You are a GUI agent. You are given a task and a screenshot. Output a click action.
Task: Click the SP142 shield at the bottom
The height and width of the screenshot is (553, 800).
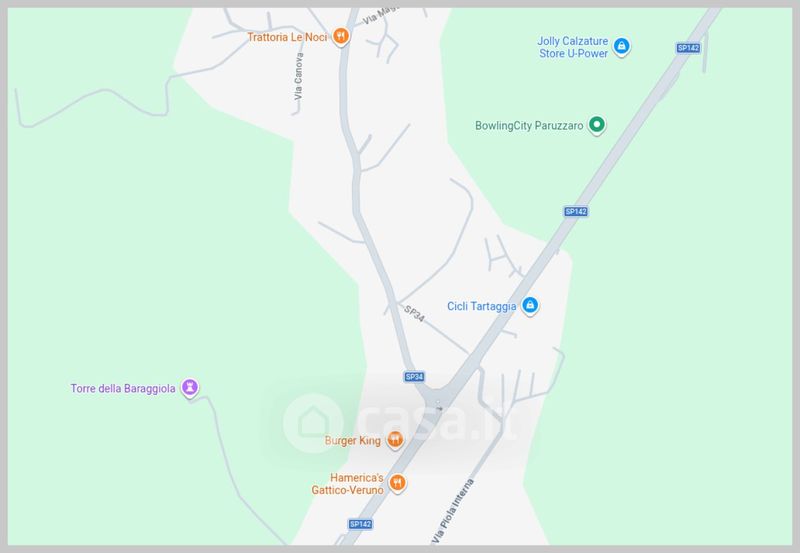click(360, 524)
